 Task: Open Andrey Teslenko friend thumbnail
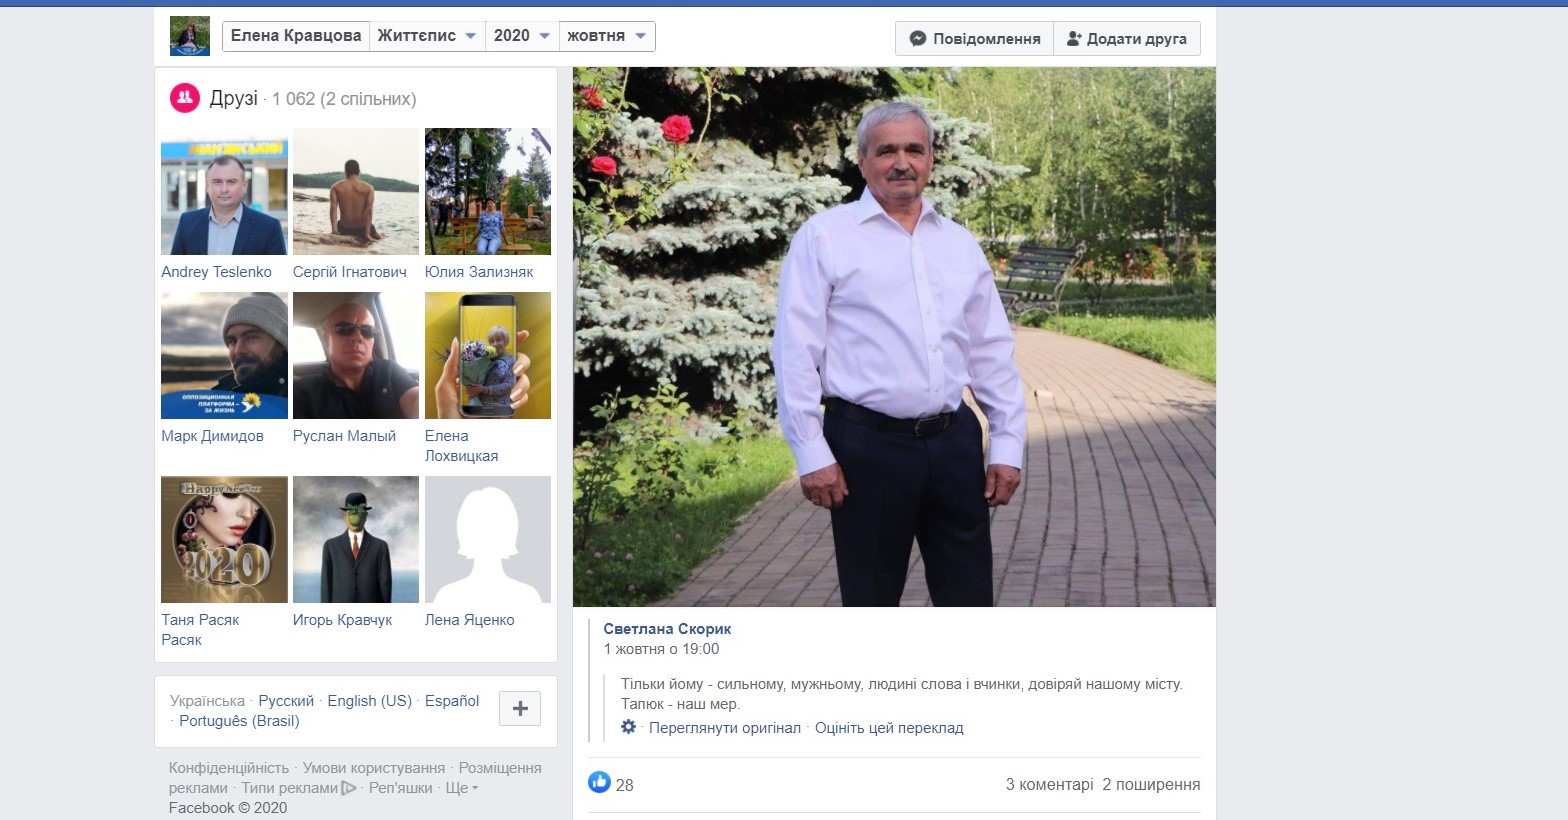point(224,192)
